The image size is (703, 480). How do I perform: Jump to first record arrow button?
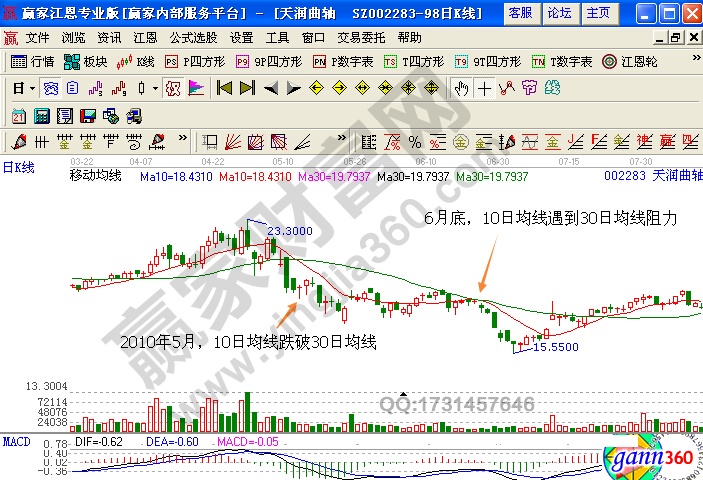(224, 88)
